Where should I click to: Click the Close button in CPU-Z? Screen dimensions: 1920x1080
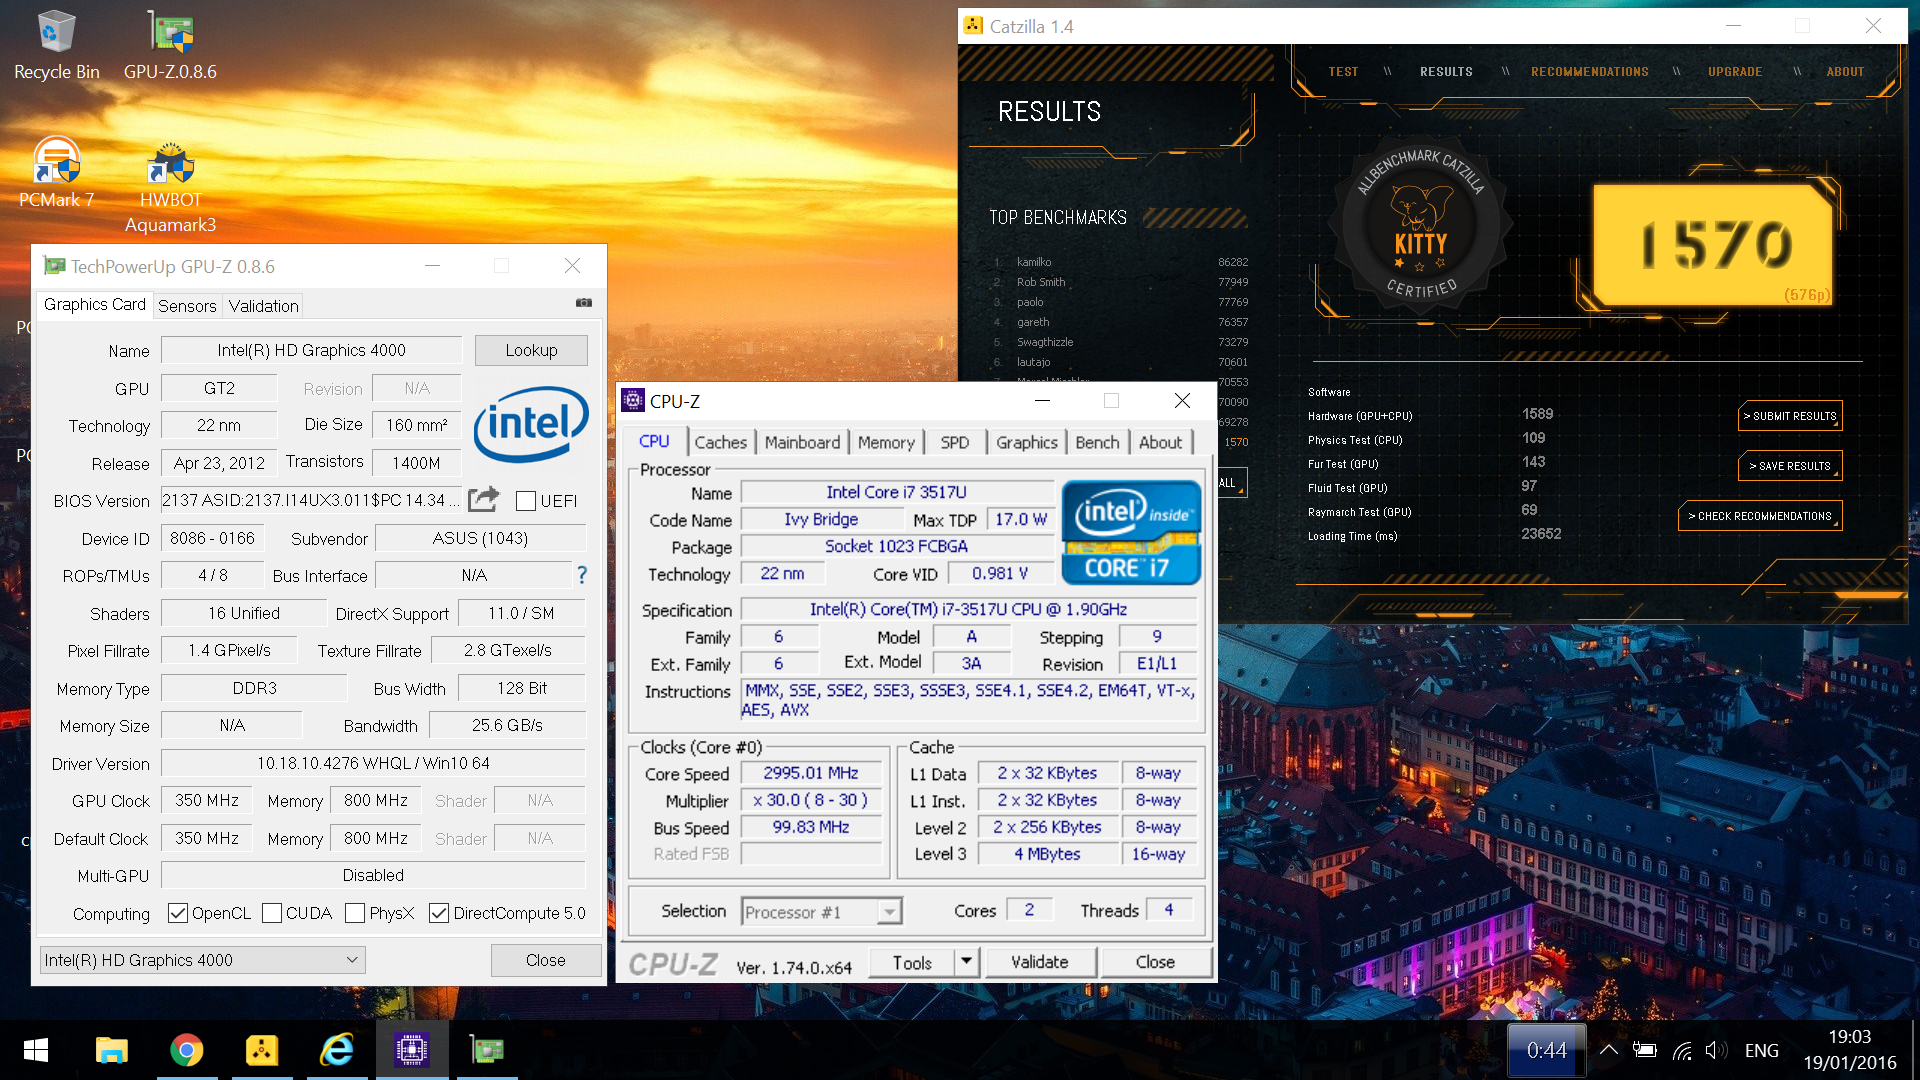(x=1155, y=962)
